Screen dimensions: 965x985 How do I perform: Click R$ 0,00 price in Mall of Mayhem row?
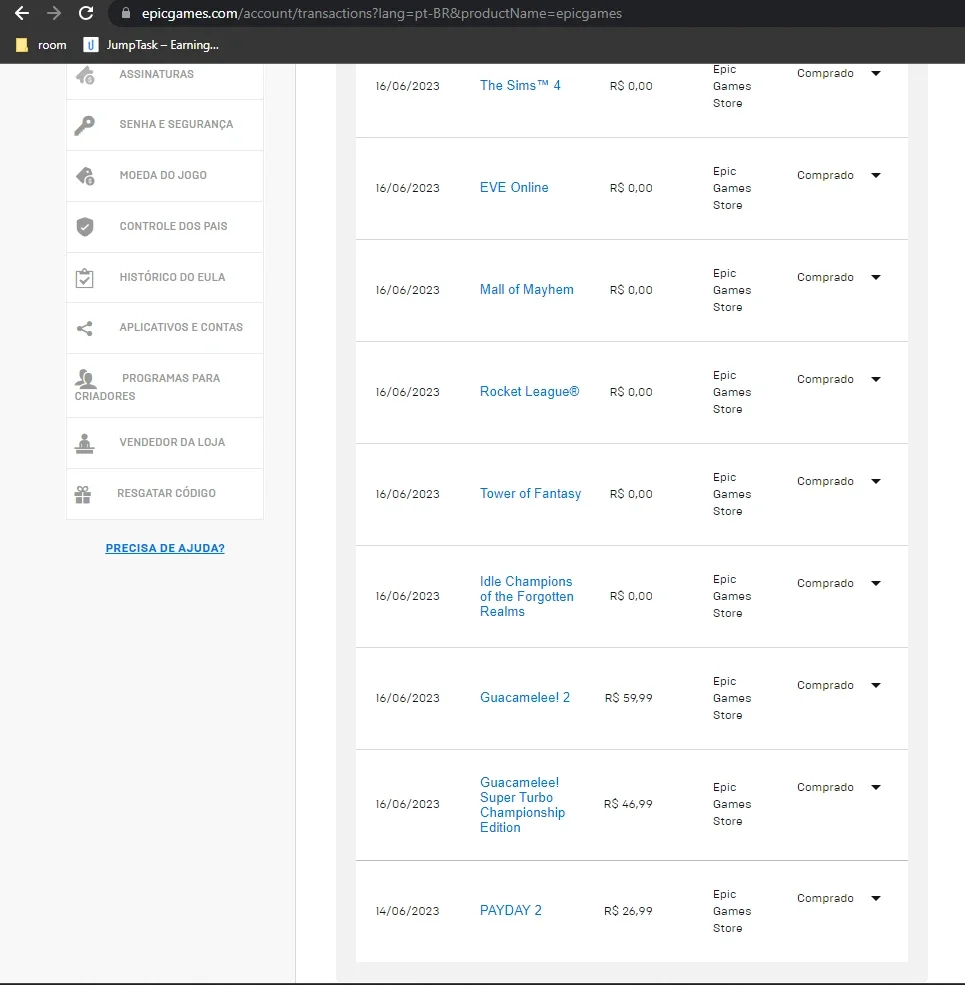(631, 290)
